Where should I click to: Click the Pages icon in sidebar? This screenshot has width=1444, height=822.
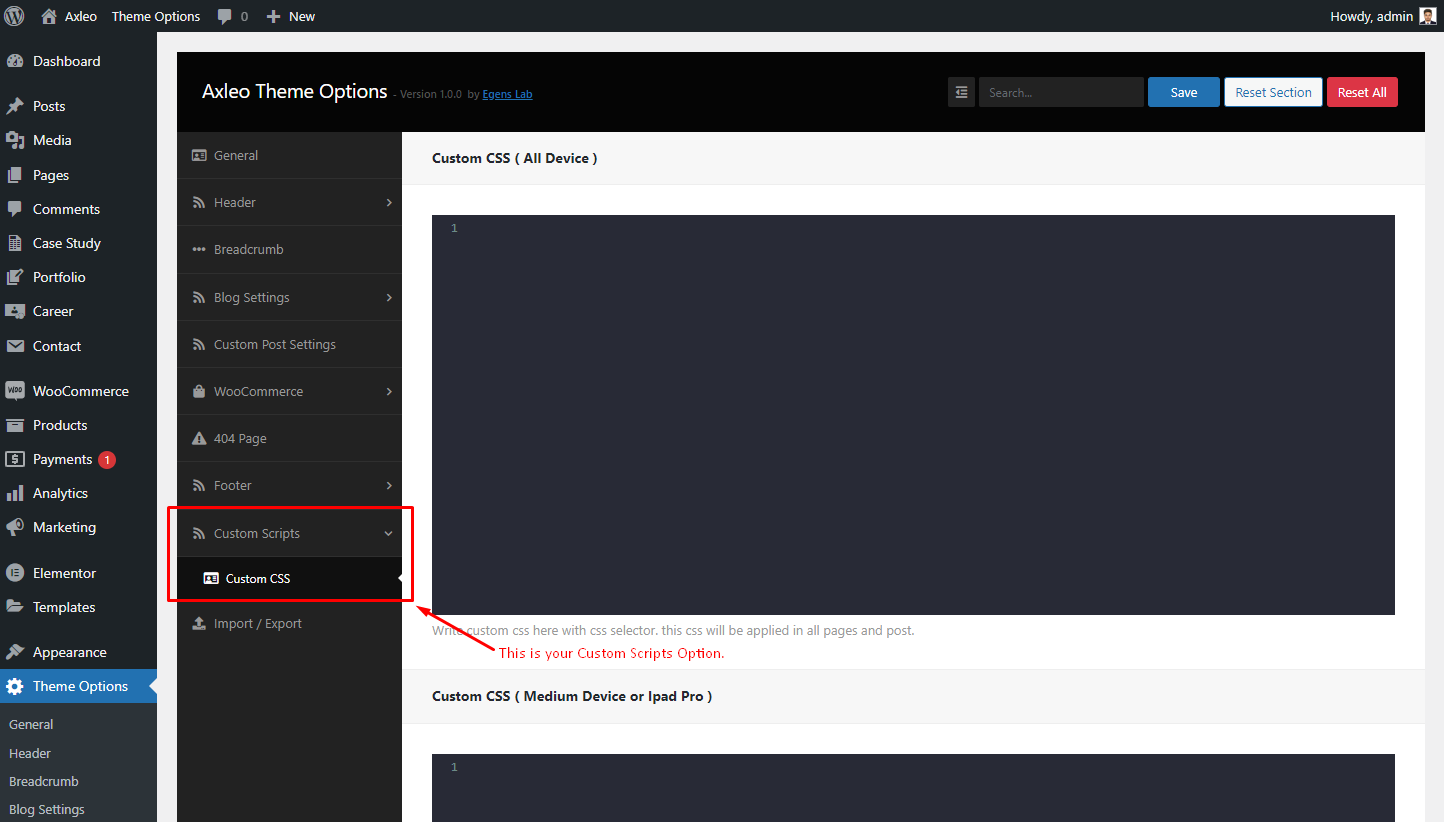tap(15, 175)
